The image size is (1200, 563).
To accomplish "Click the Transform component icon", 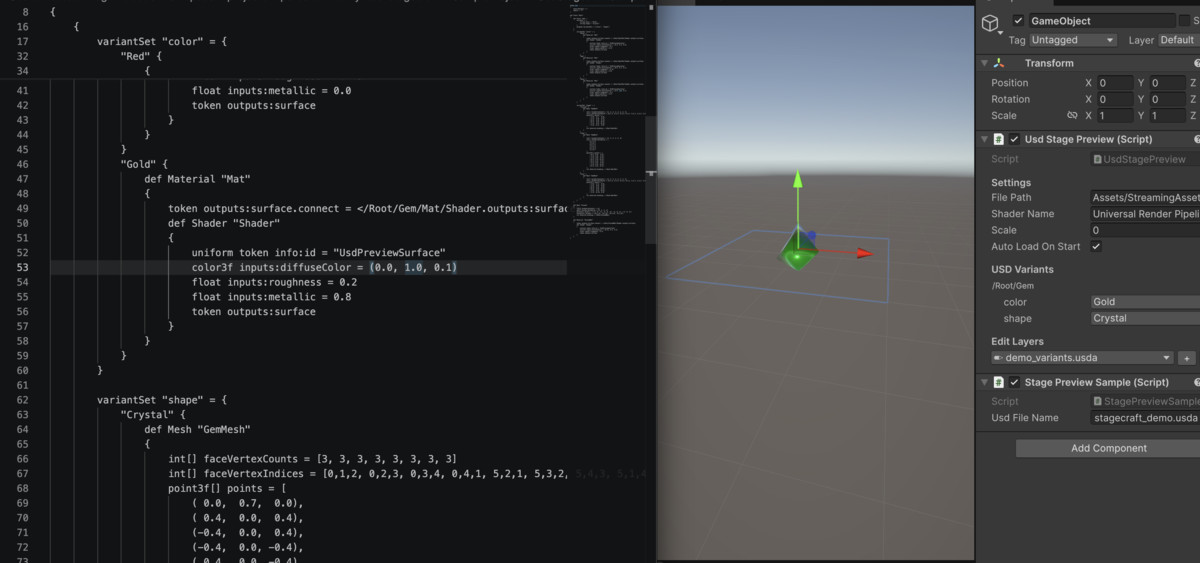I will 999,63.
